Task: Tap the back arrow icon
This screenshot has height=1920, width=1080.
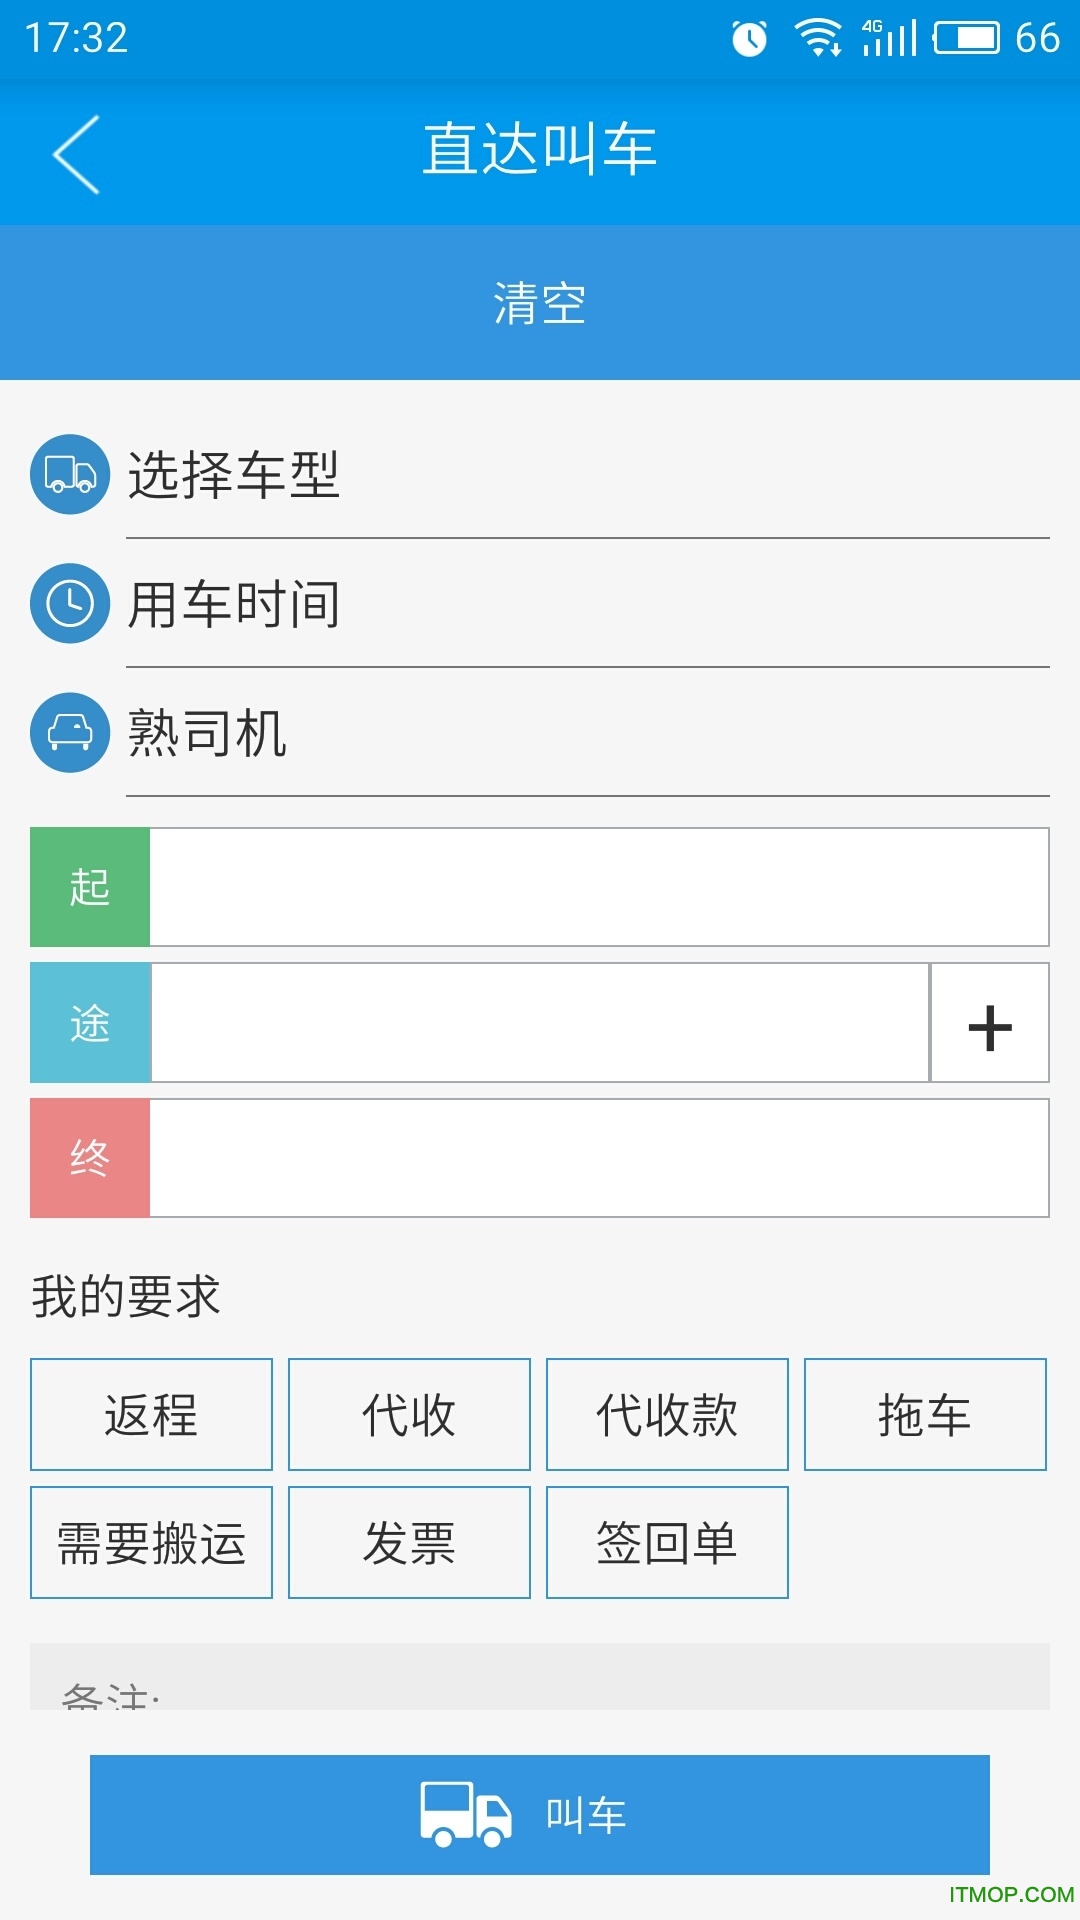Action: (x=76, y=154)
